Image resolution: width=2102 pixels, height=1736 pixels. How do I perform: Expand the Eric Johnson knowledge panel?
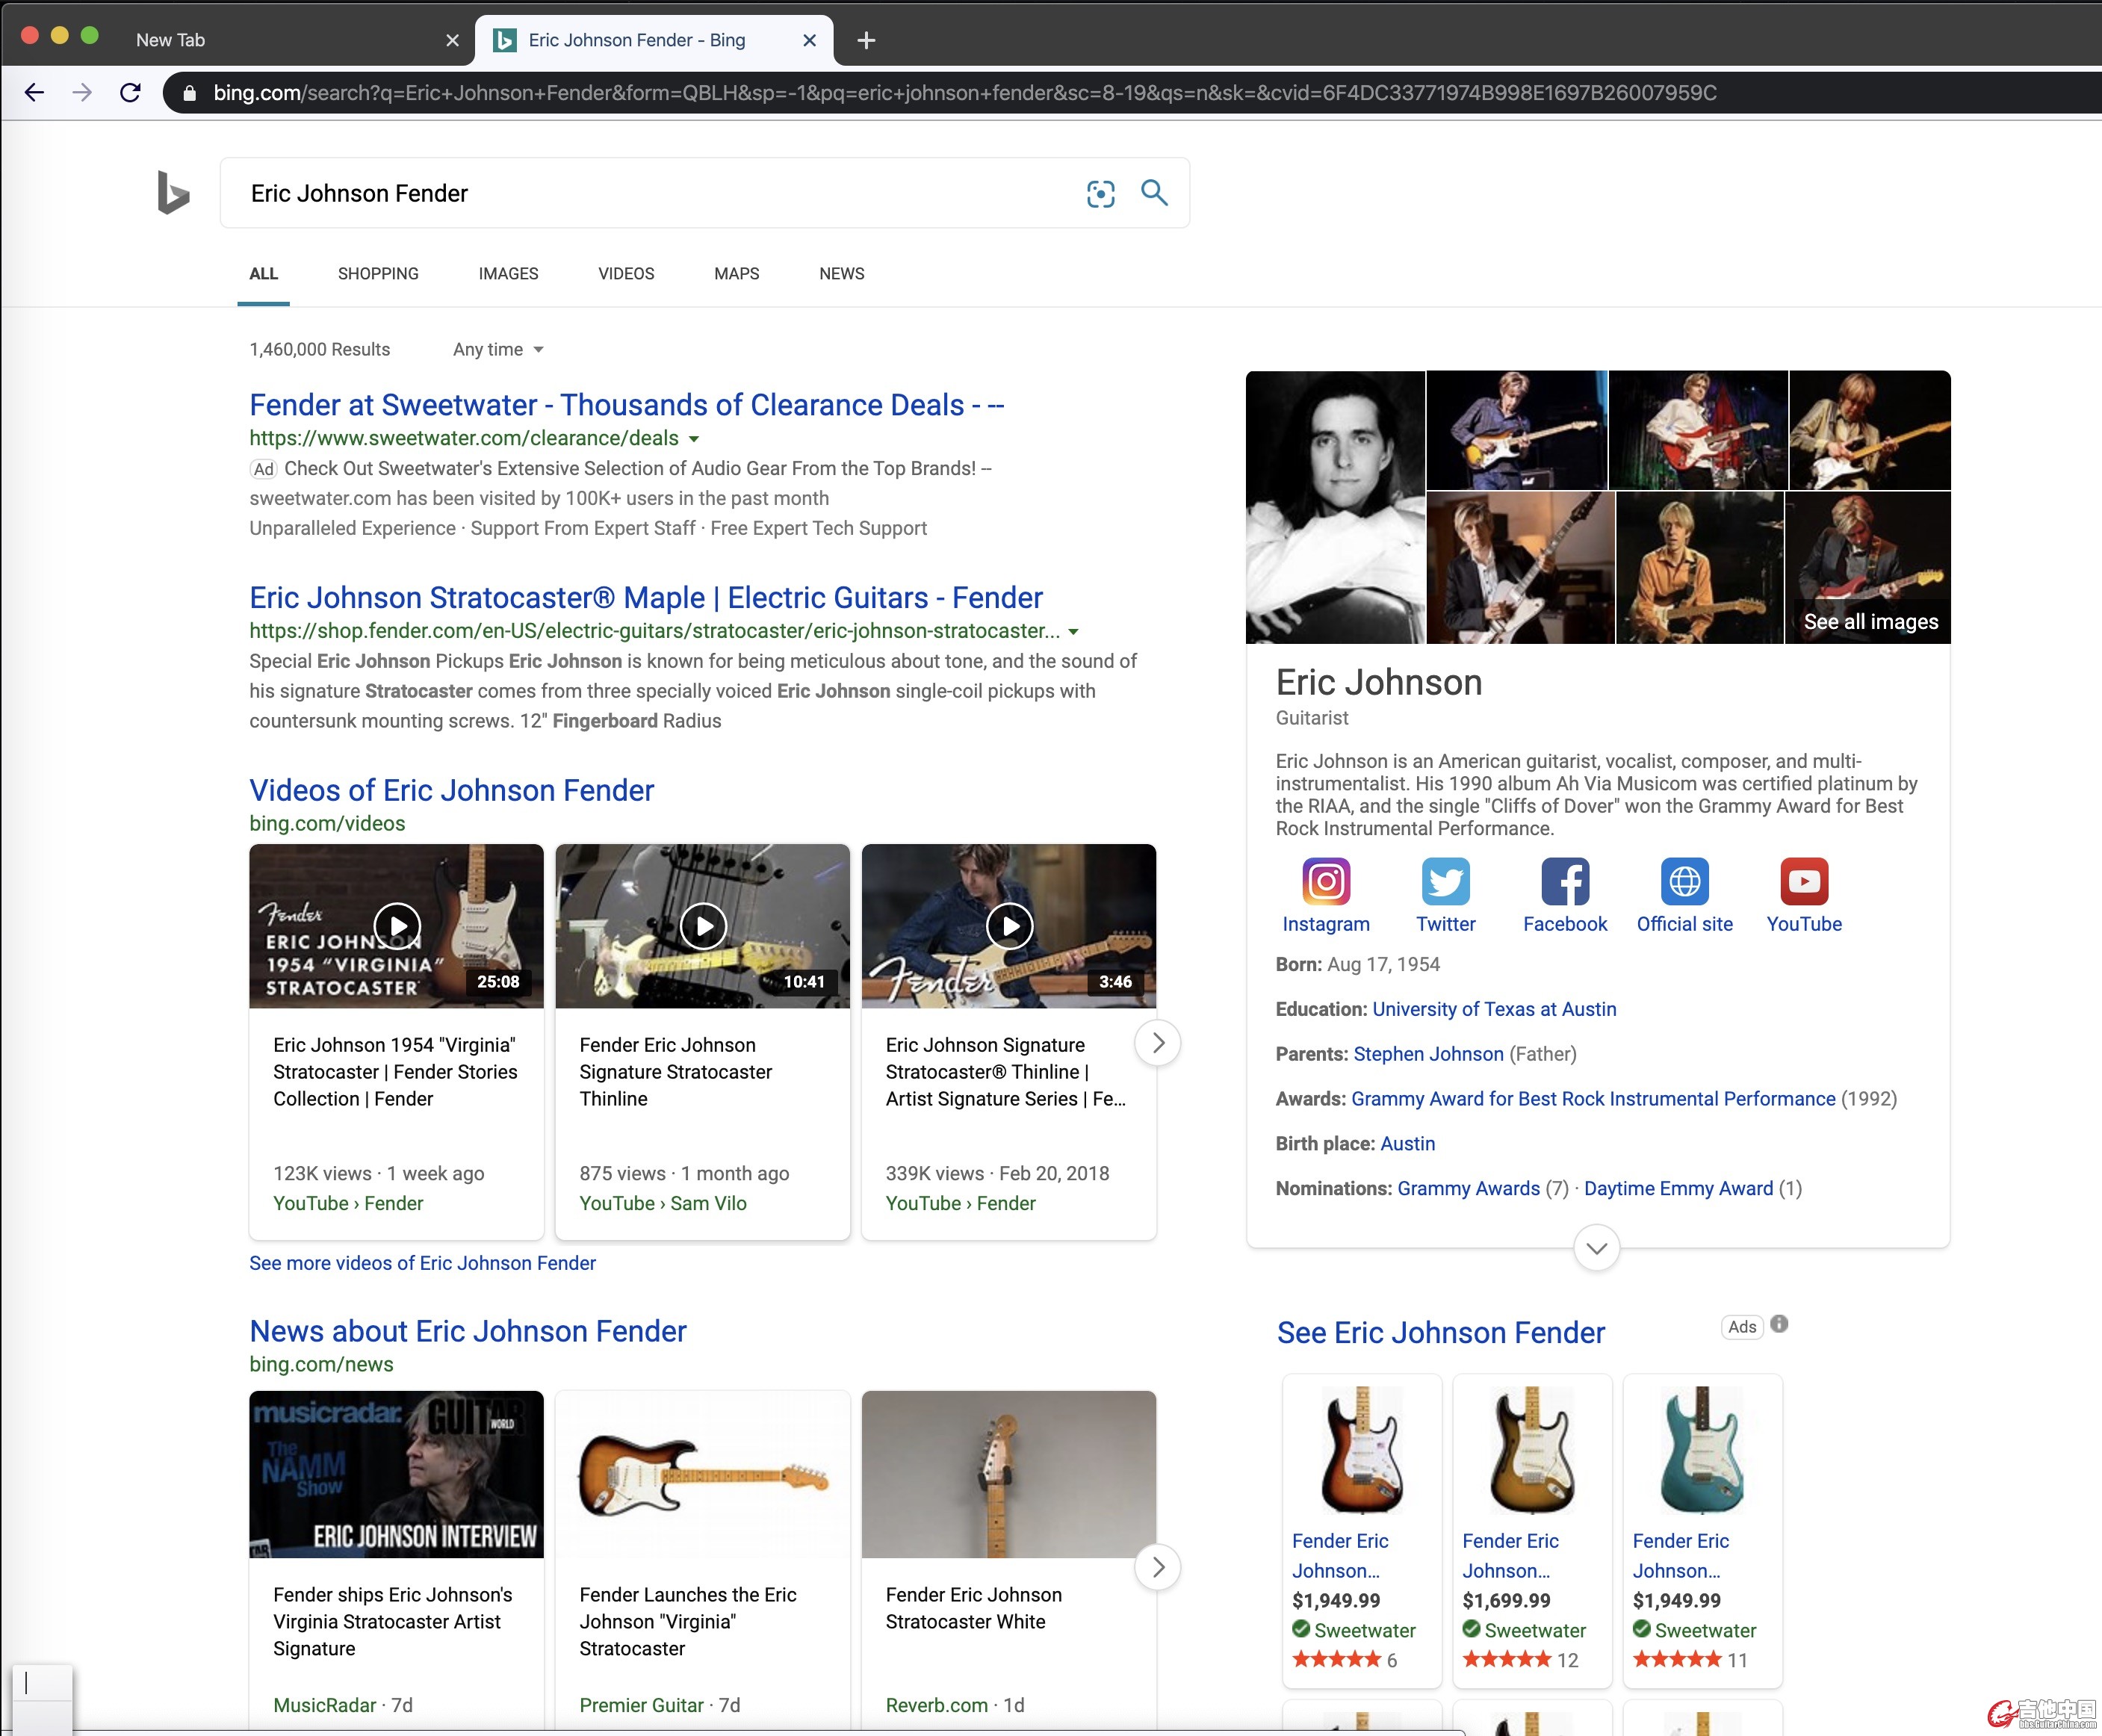tap(1597, 1248)
